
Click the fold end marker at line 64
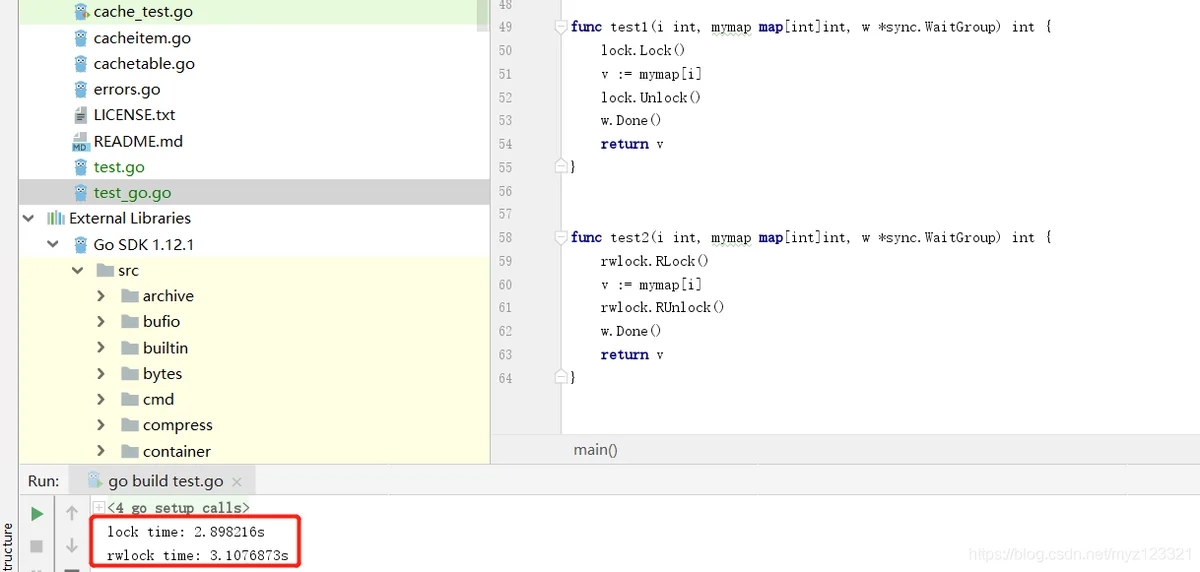pos(561,377)
